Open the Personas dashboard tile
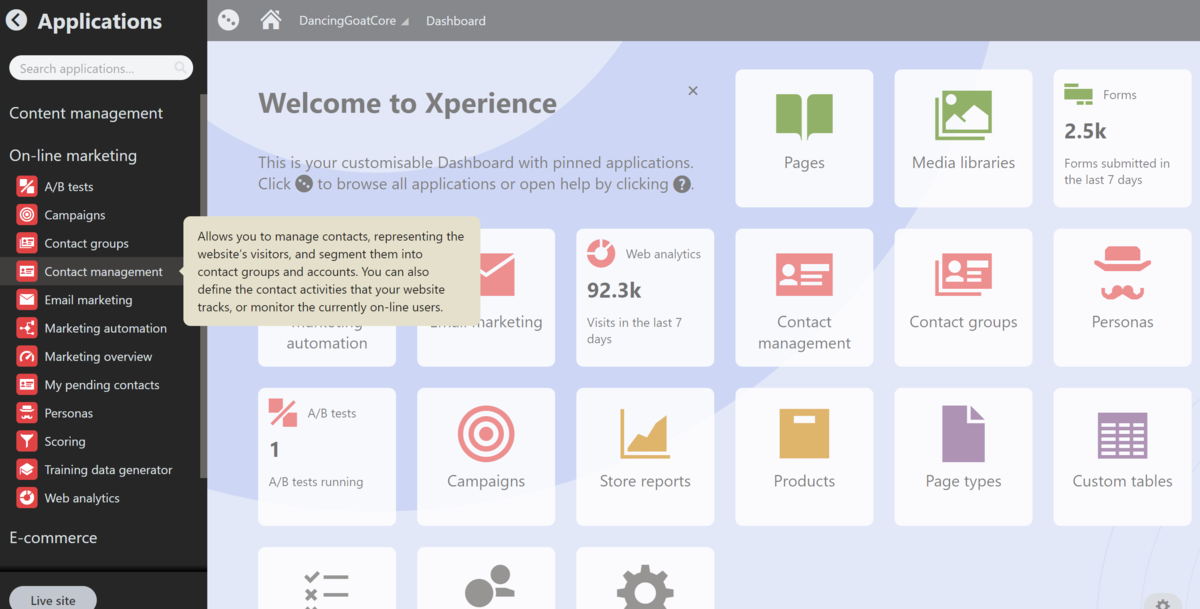Viewport: 1200px width, 609px height. 1122,297
